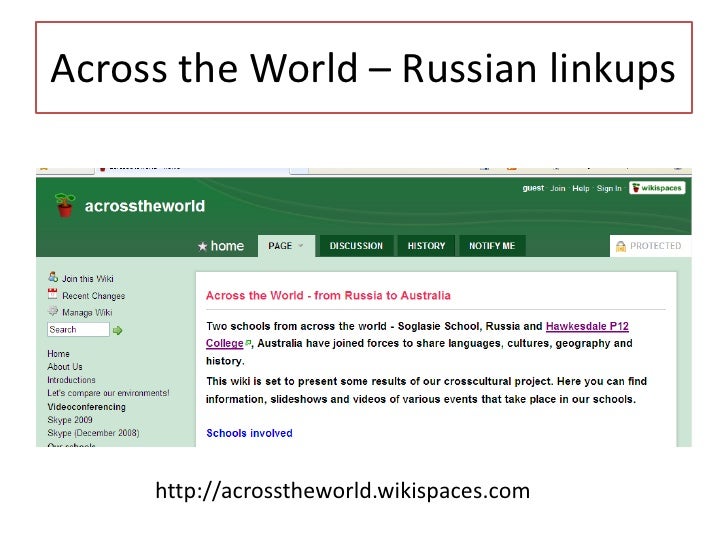Go to Home in sidebar navigation
Viewport: 728px width, 546px height.
pyautogui.click(x=58, y=354)
